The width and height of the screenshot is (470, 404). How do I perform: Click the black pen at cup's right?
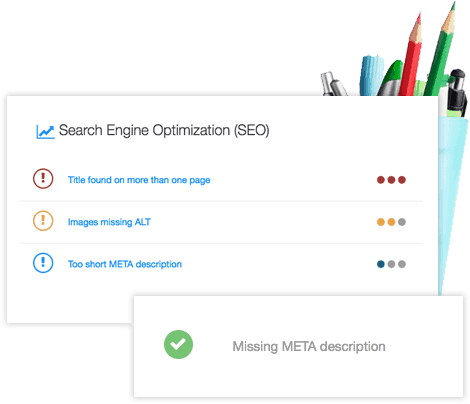(x=456, y=92)
